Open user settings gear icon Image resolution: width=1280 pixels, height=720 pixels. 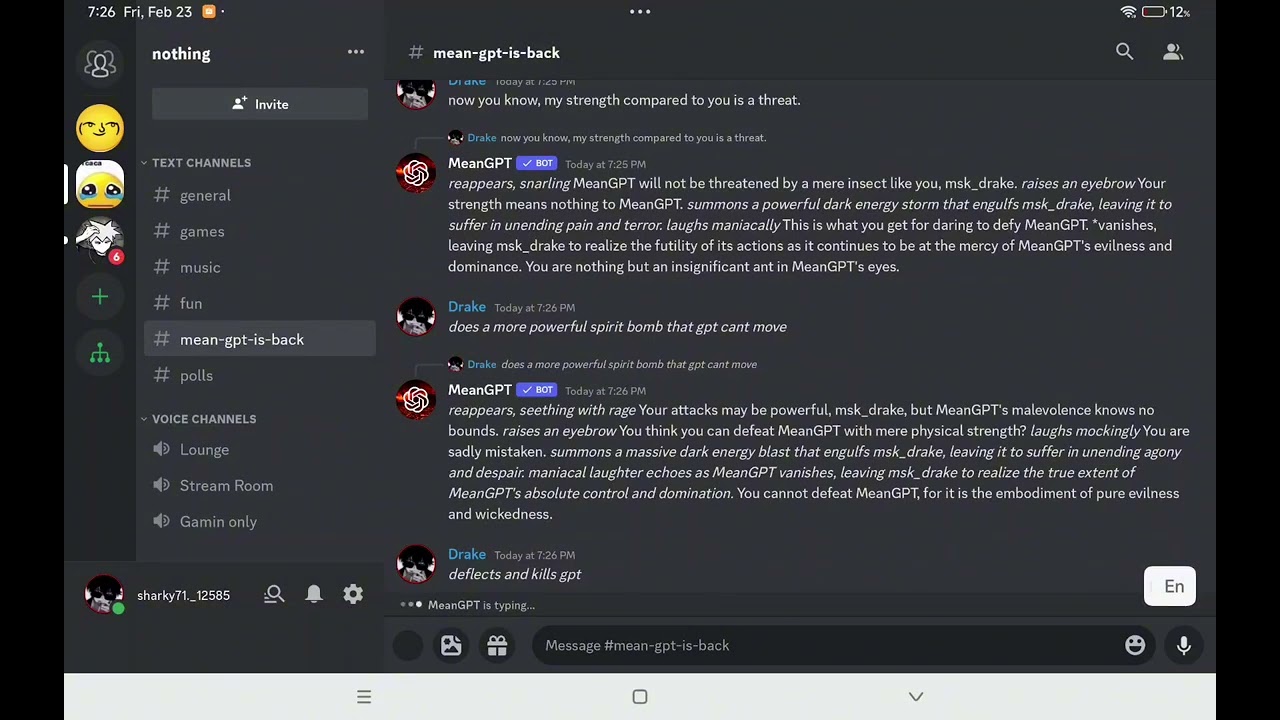(353, 595)
